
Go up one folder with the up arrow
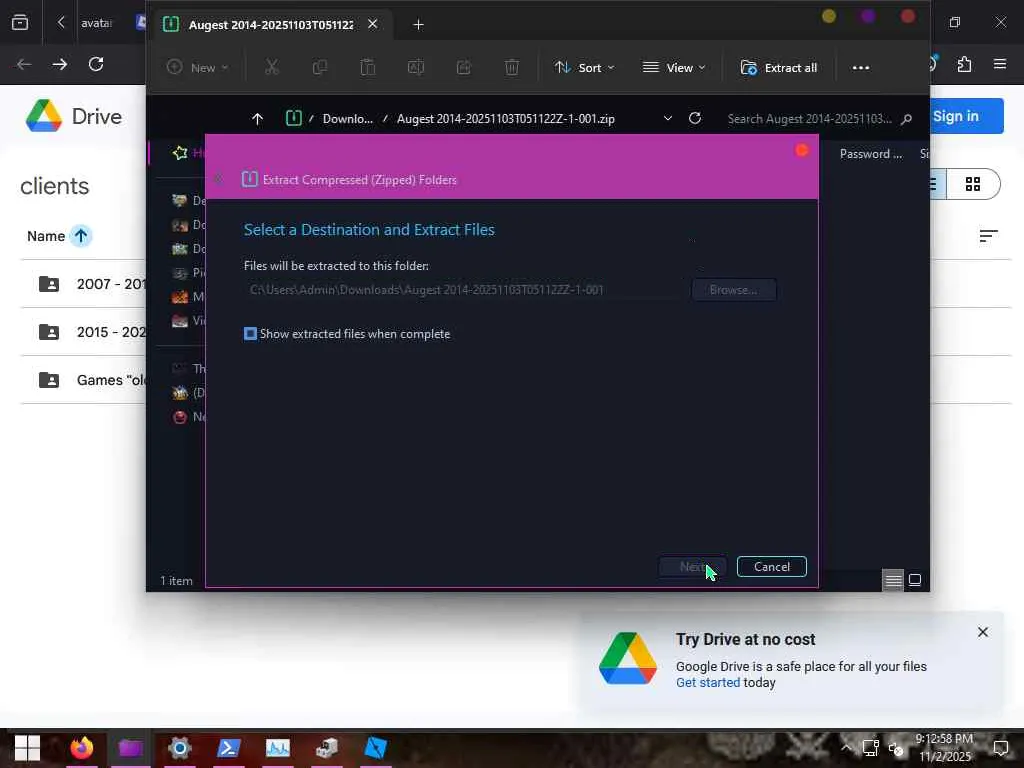point(257,119)
